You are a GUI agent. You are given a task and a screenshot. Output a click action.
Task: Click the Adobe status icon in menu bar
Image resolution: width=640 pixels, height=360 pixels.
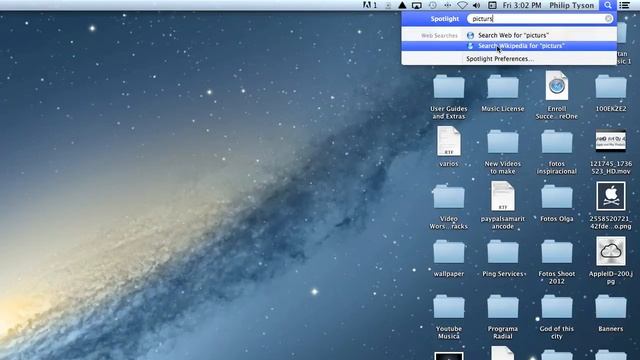tap(370, 5)
